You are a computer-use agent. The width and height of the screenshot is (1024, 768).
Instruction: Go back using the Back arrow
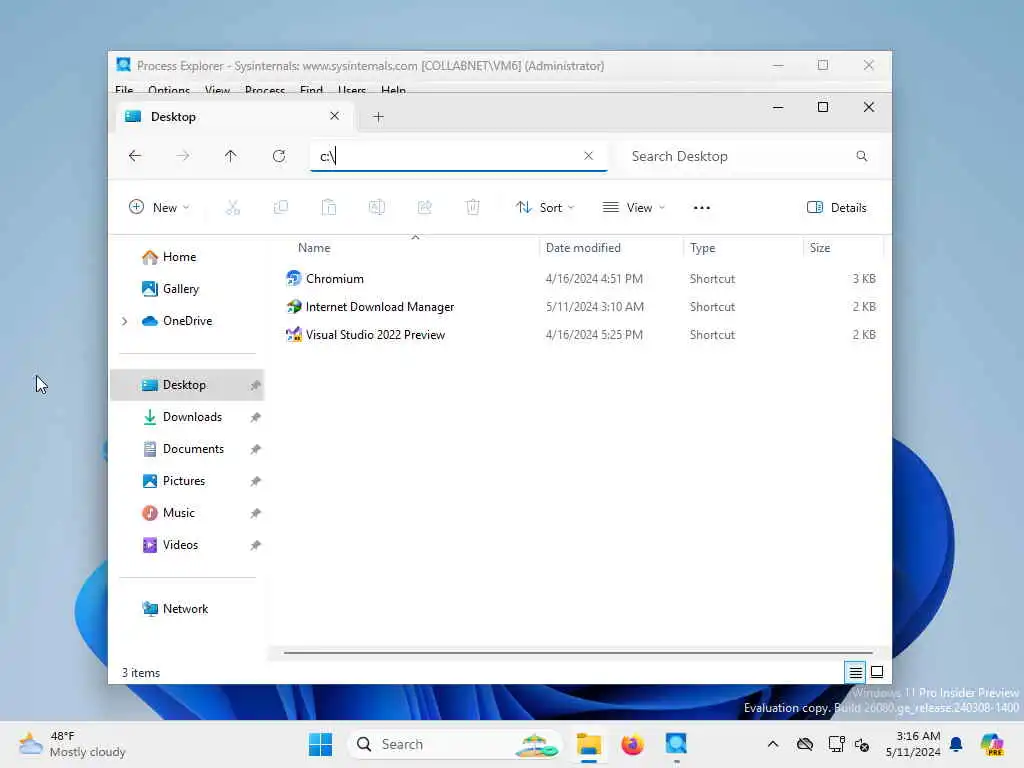point(135,156)
